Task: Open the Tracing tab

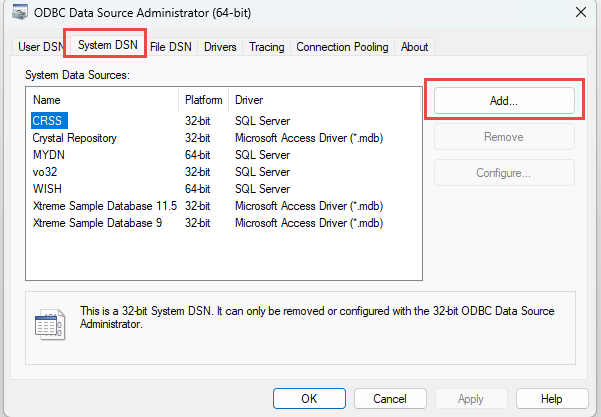Action: tap(267, 47)
